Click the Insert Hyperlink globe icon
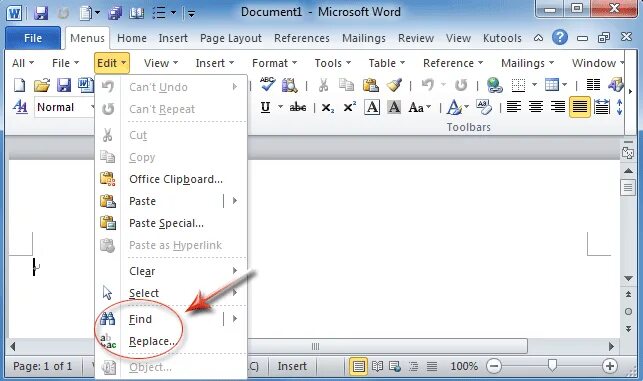Image resolution: width=643 pixels, height=381 pixels. [x=495, y=85]
